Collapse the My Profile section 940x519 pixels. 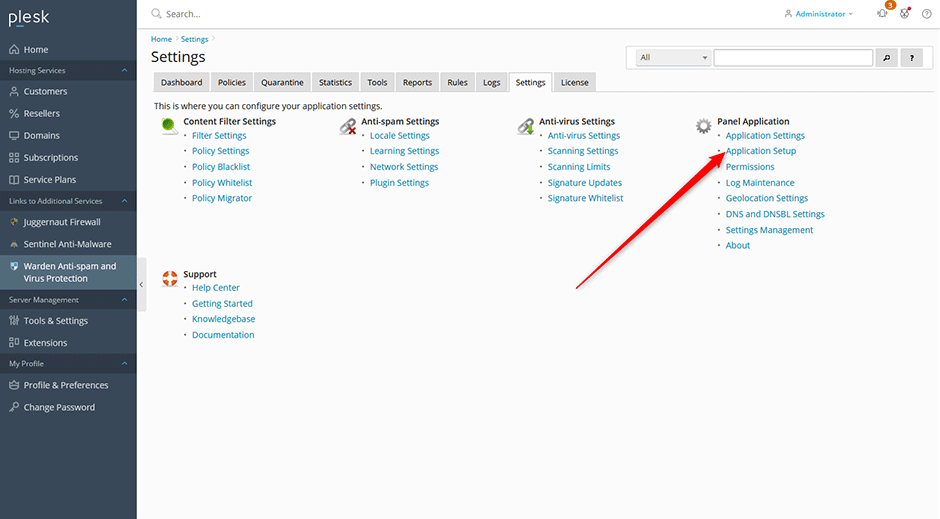(x=124, y=363)
